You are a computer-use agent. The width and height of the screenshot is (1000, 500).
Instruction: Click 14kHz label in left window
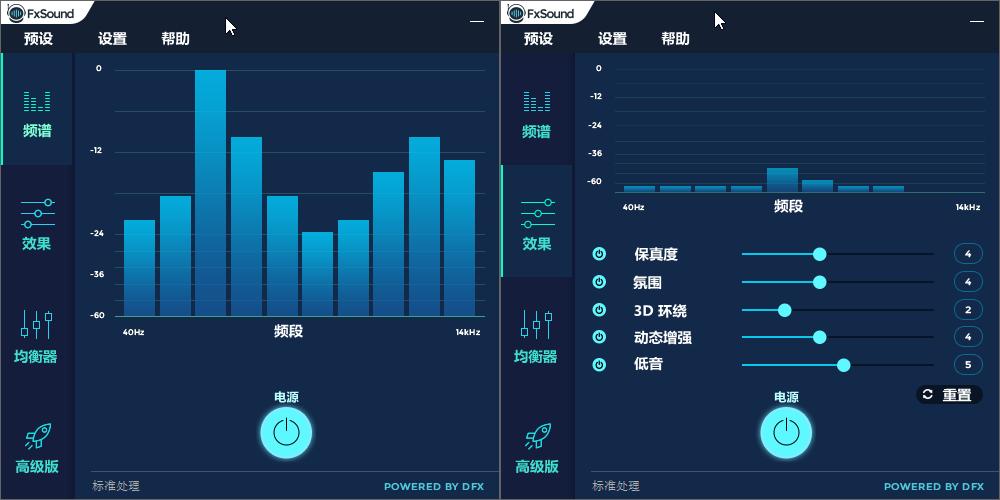pyautogui.click(x=468, y=332)
